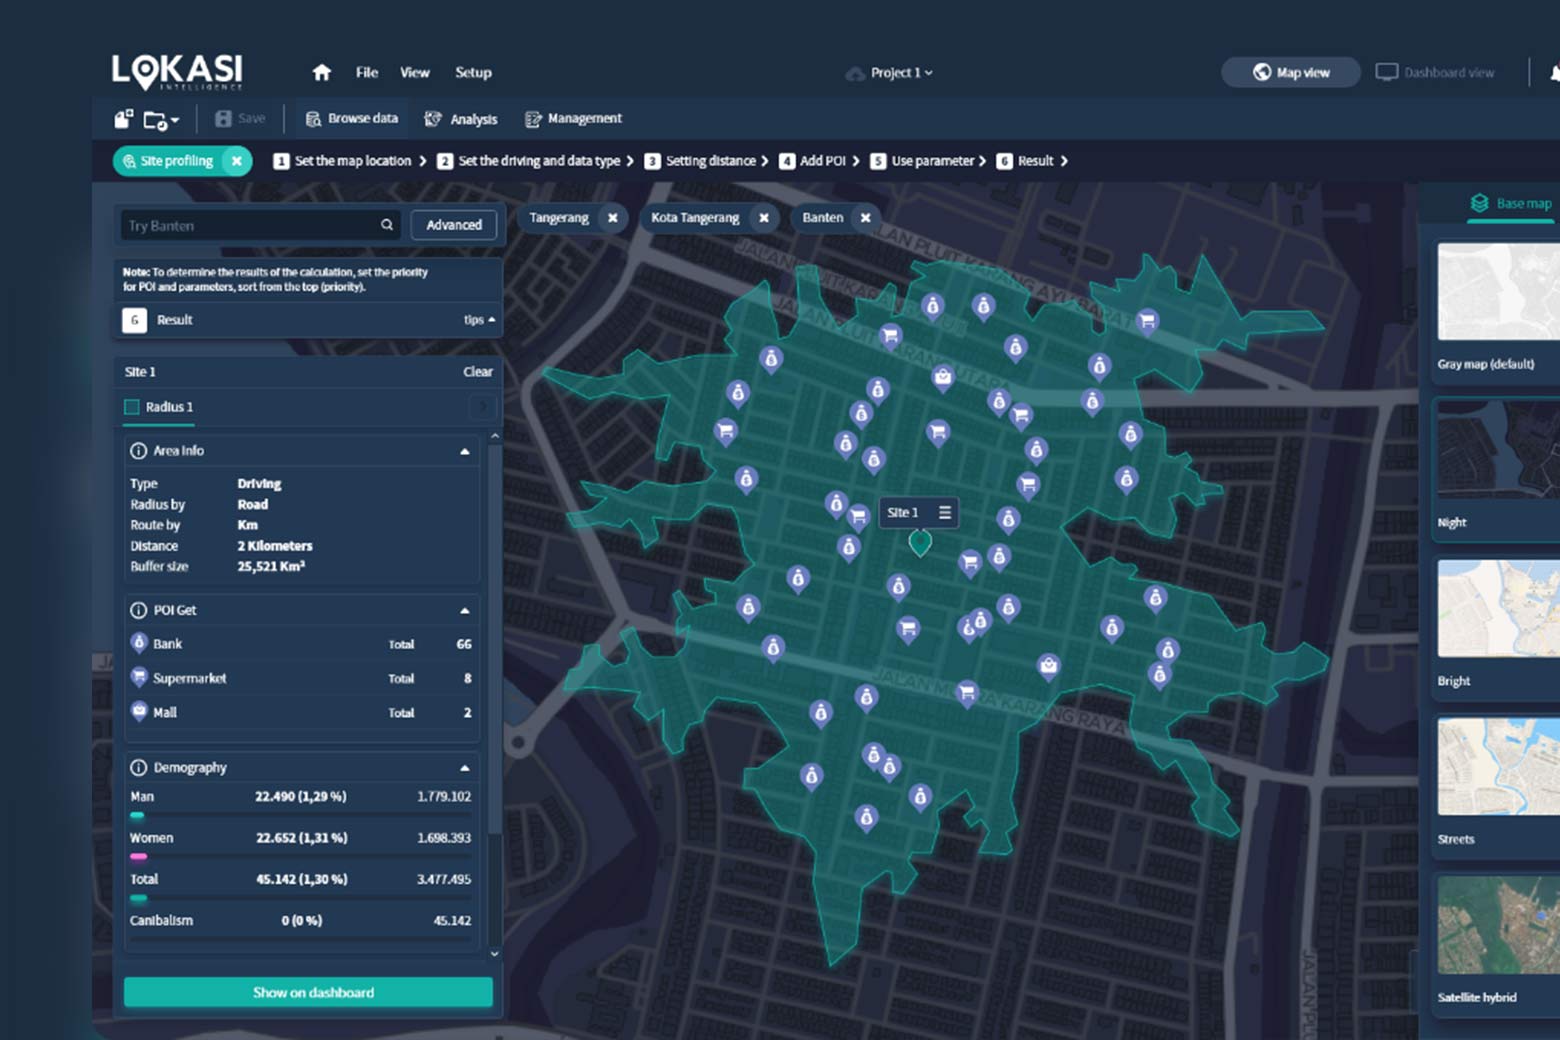
Task: Click the search magnifier icon
Action: pos(387,225)
